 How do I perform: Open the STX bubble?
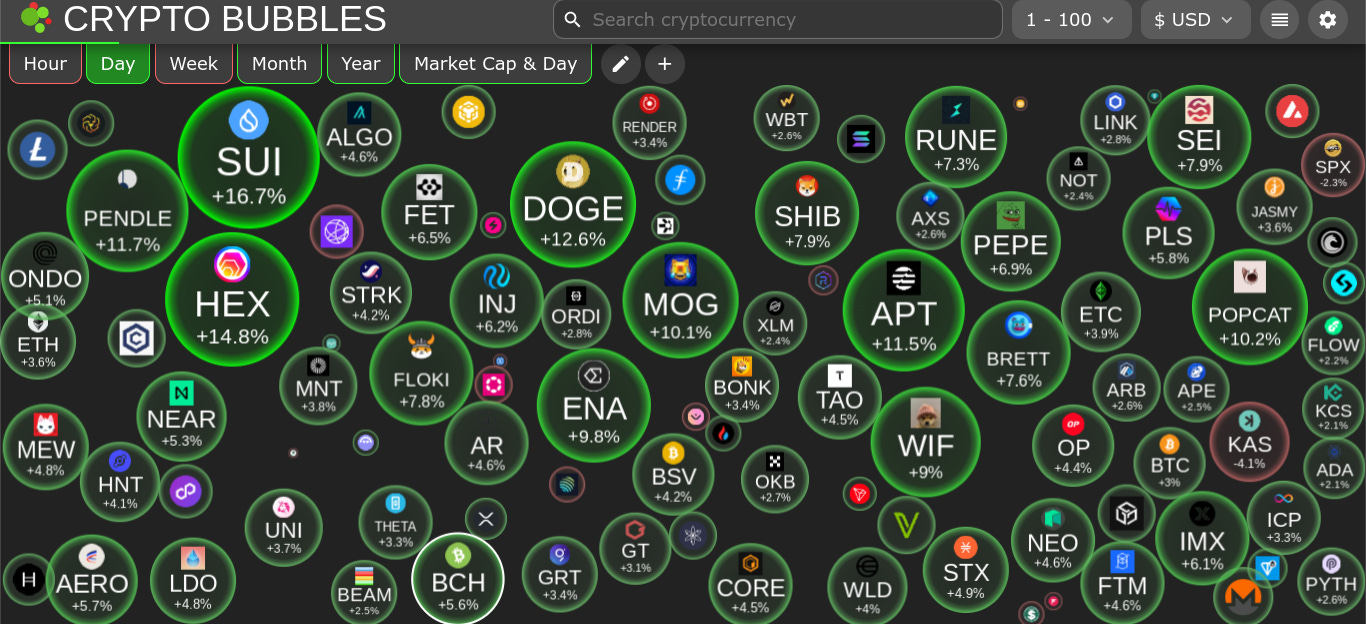coord(965,570)
